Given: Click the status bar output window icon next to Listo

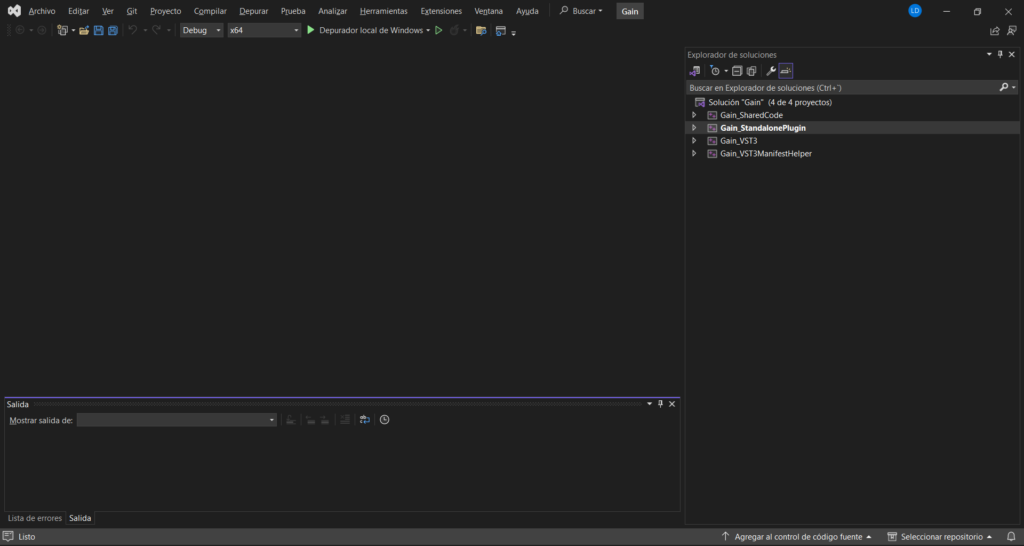Looking at the screenshot, I should pos(8,537).
